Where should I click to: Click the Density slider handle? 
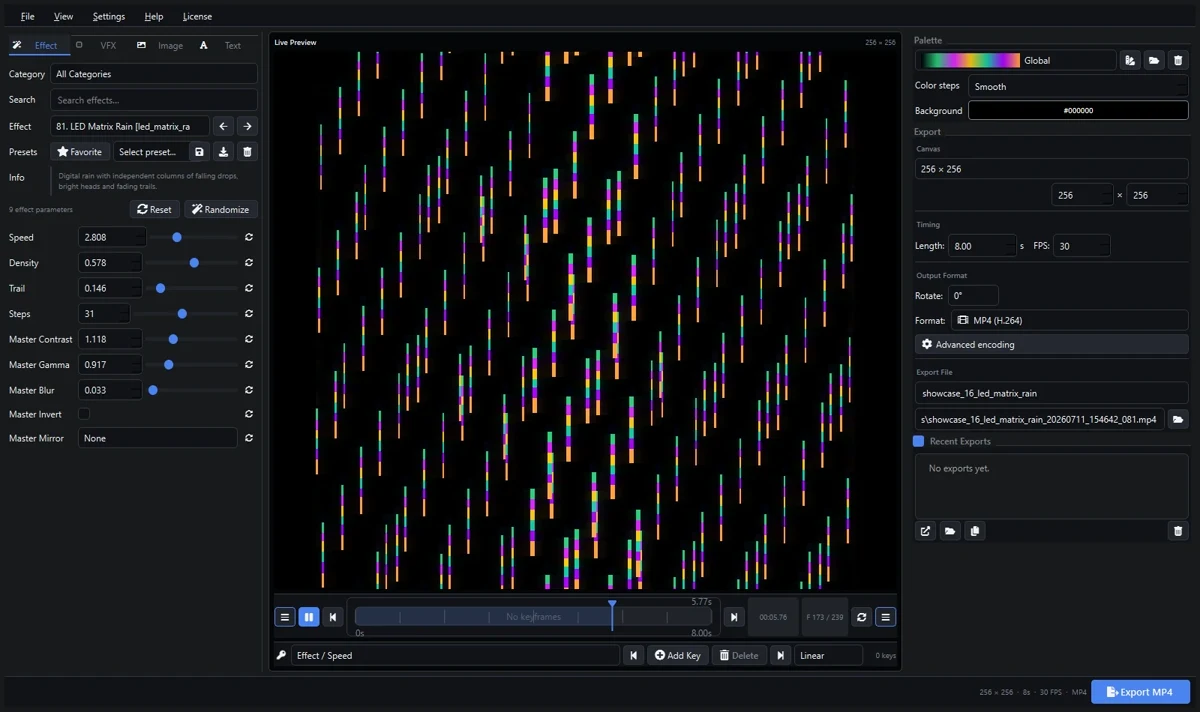[x=194, y=263]
